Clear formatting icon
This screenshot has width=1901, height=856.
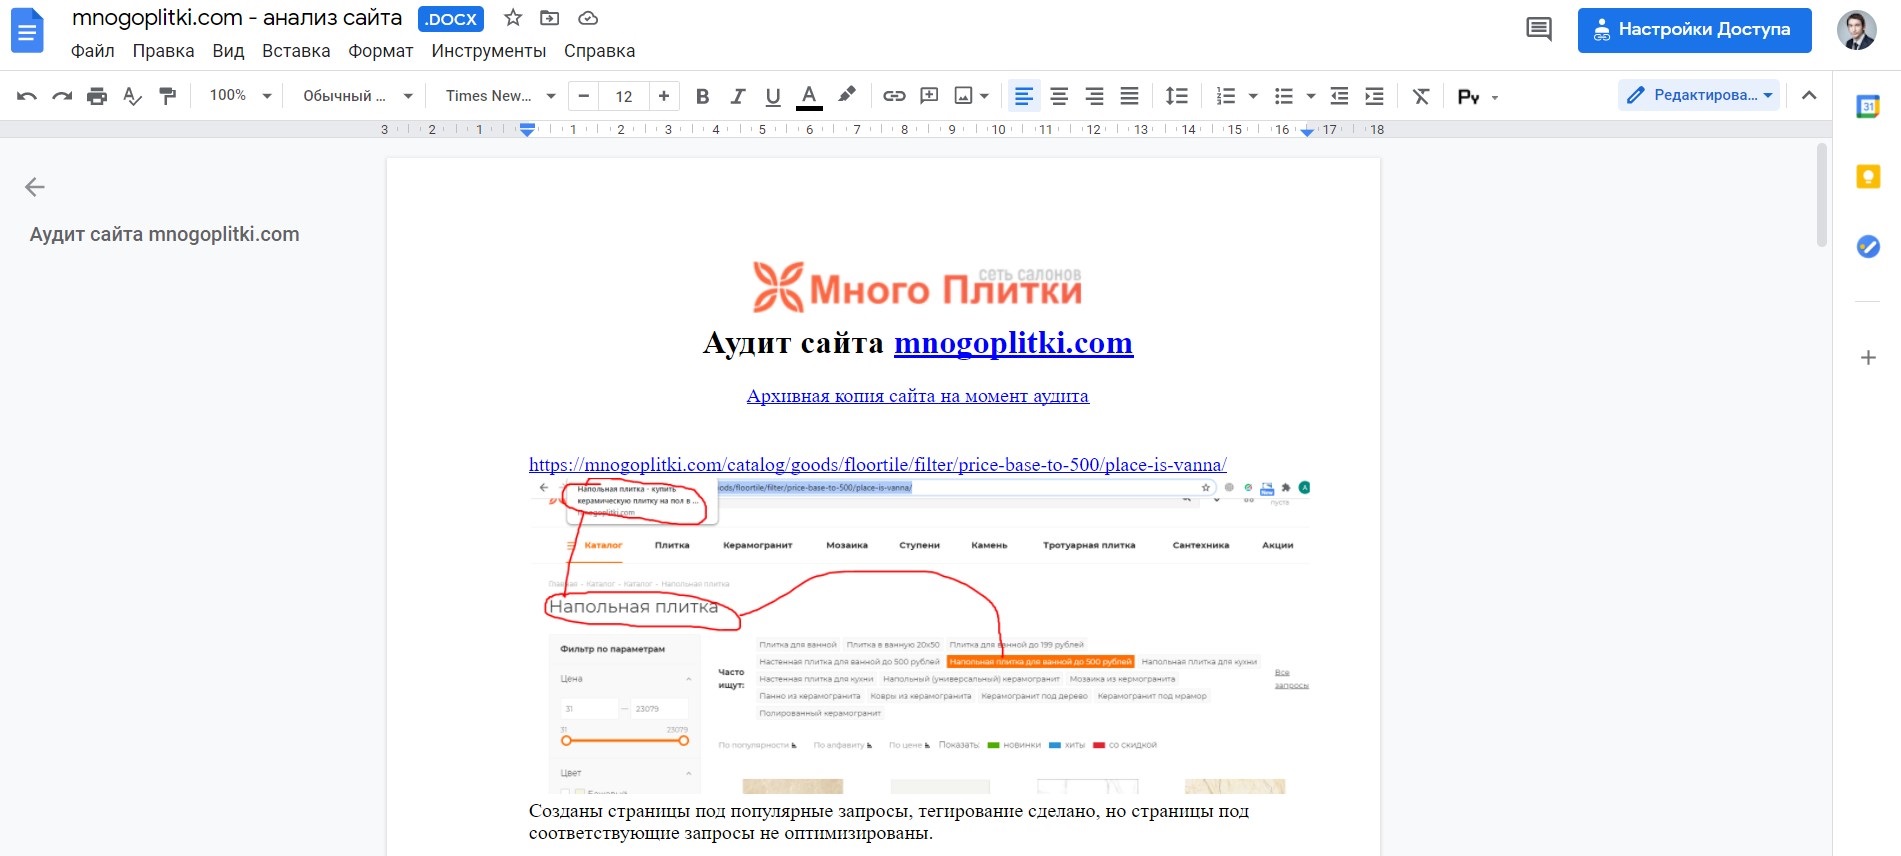pos(1421,96)
